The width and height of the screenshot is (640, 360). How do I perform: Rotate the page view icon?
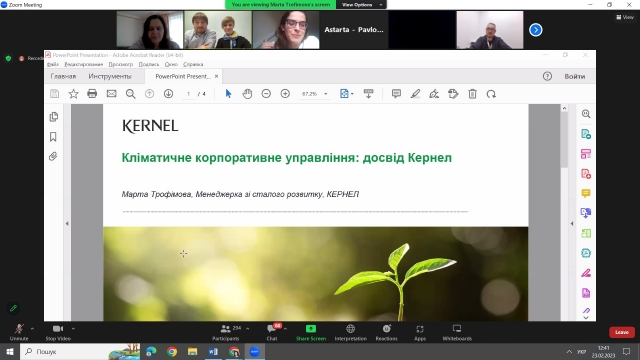click(491, 94)
